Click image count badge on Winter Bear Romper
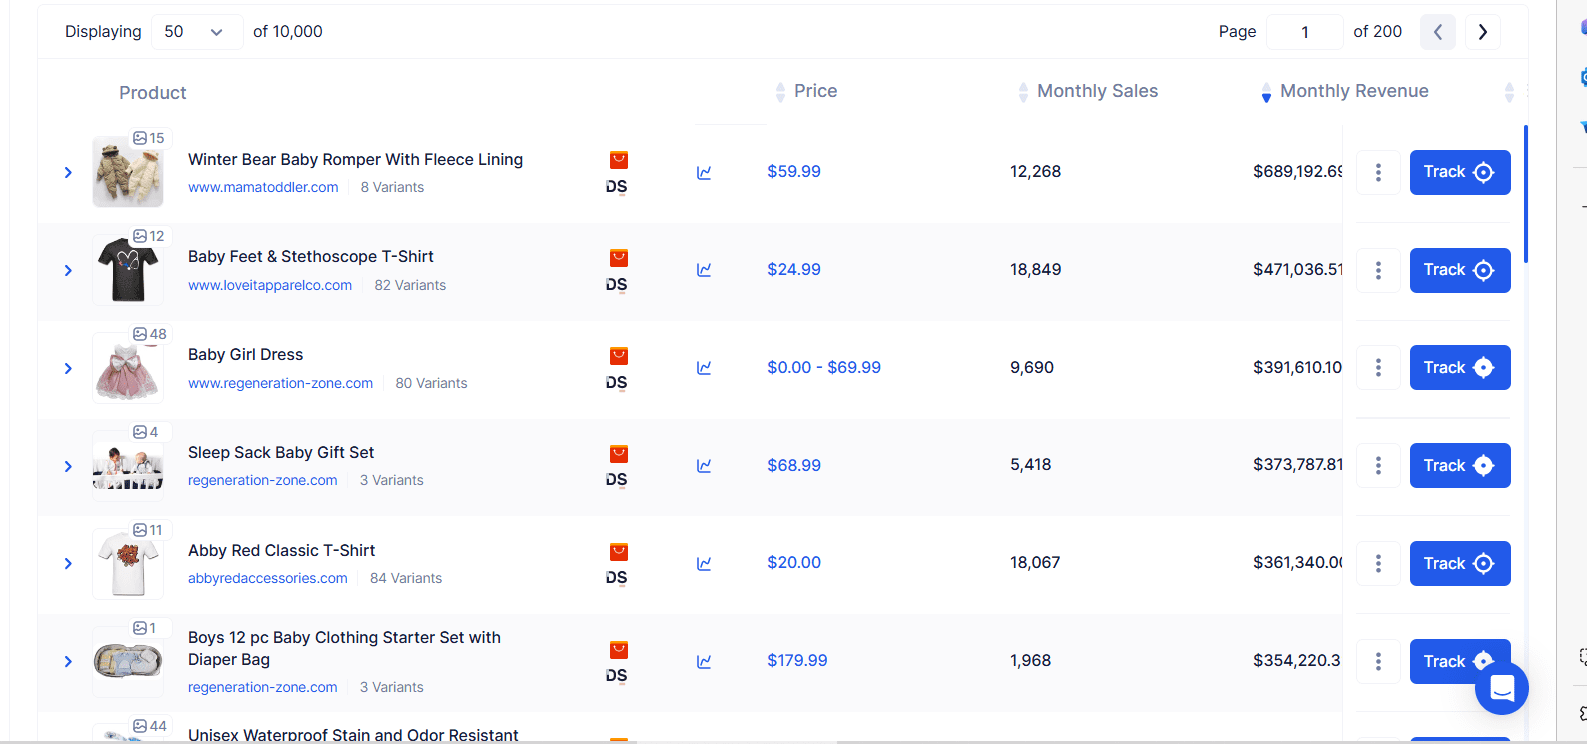Viewport: 1587px width, 744px height. (149, 138)
